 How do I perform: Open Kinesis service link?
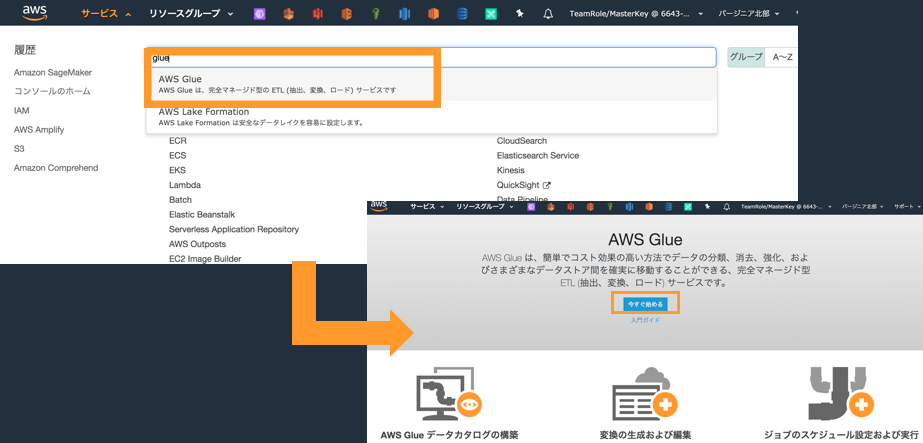[510, 170]
